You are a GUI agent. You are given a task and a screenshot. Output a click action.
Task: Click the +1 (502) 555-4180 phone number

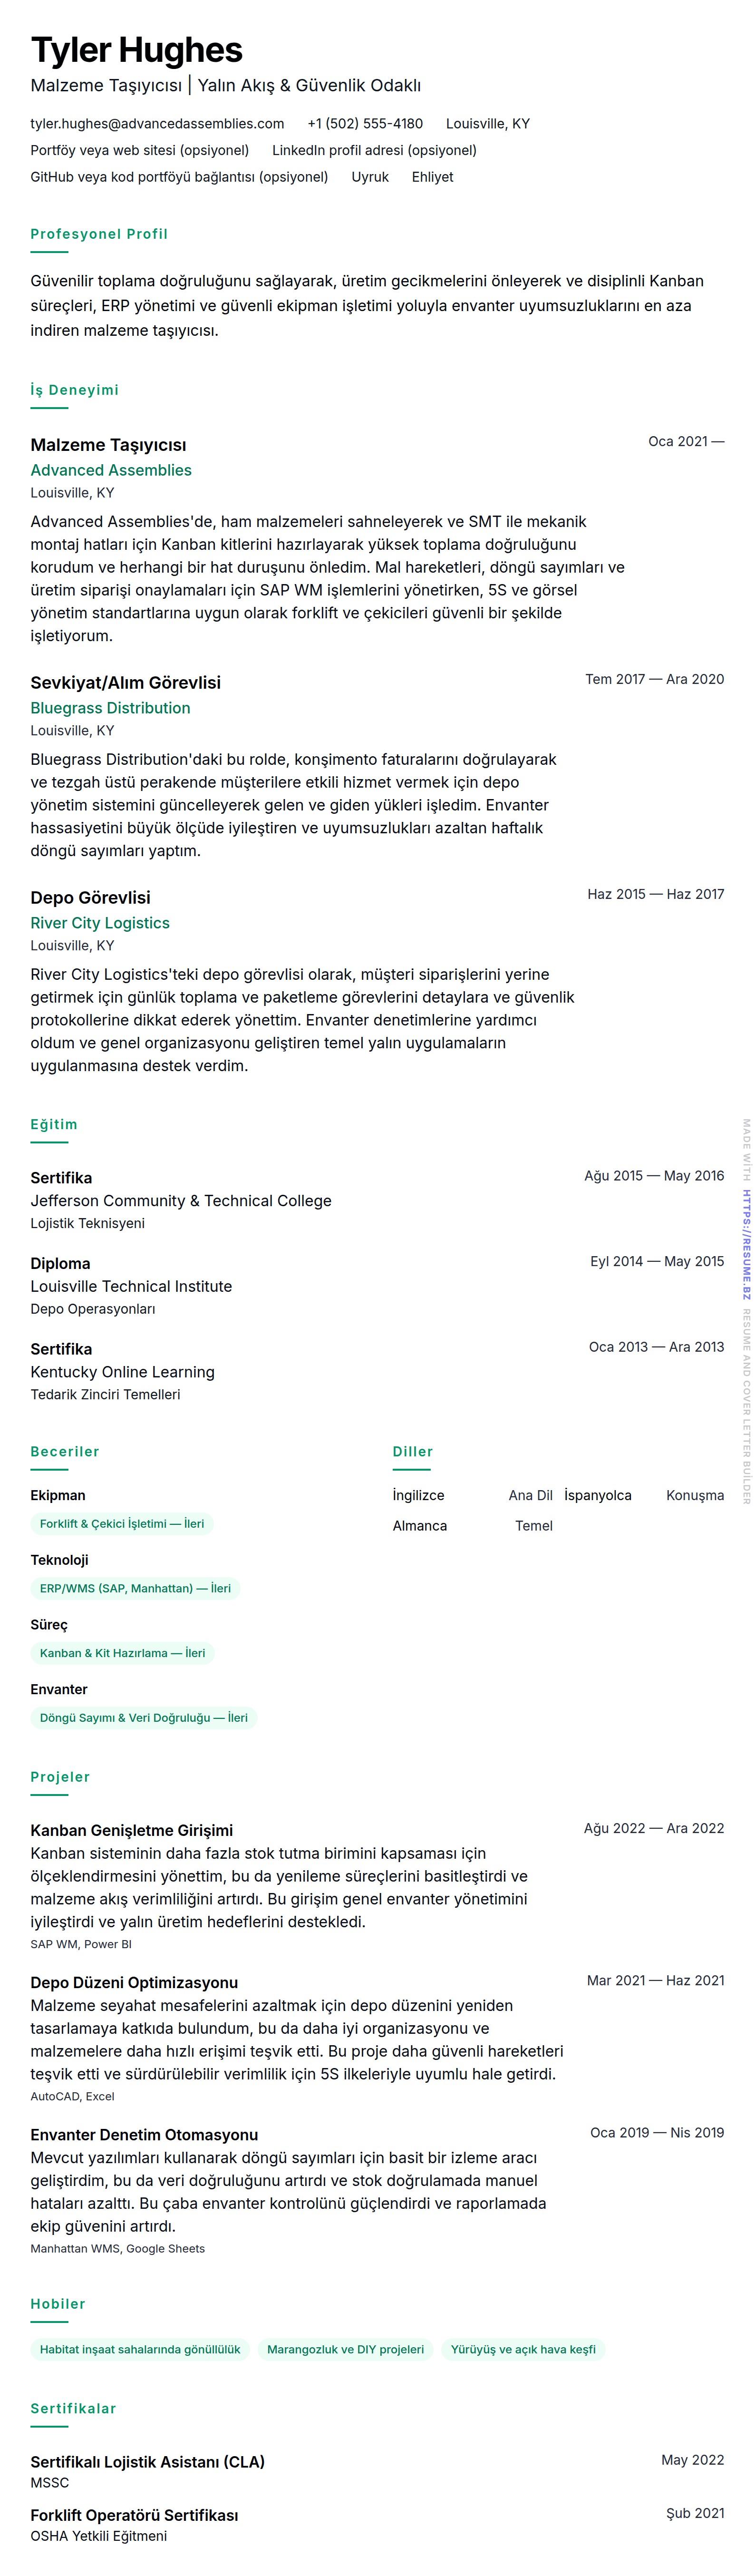click(365, 124)
